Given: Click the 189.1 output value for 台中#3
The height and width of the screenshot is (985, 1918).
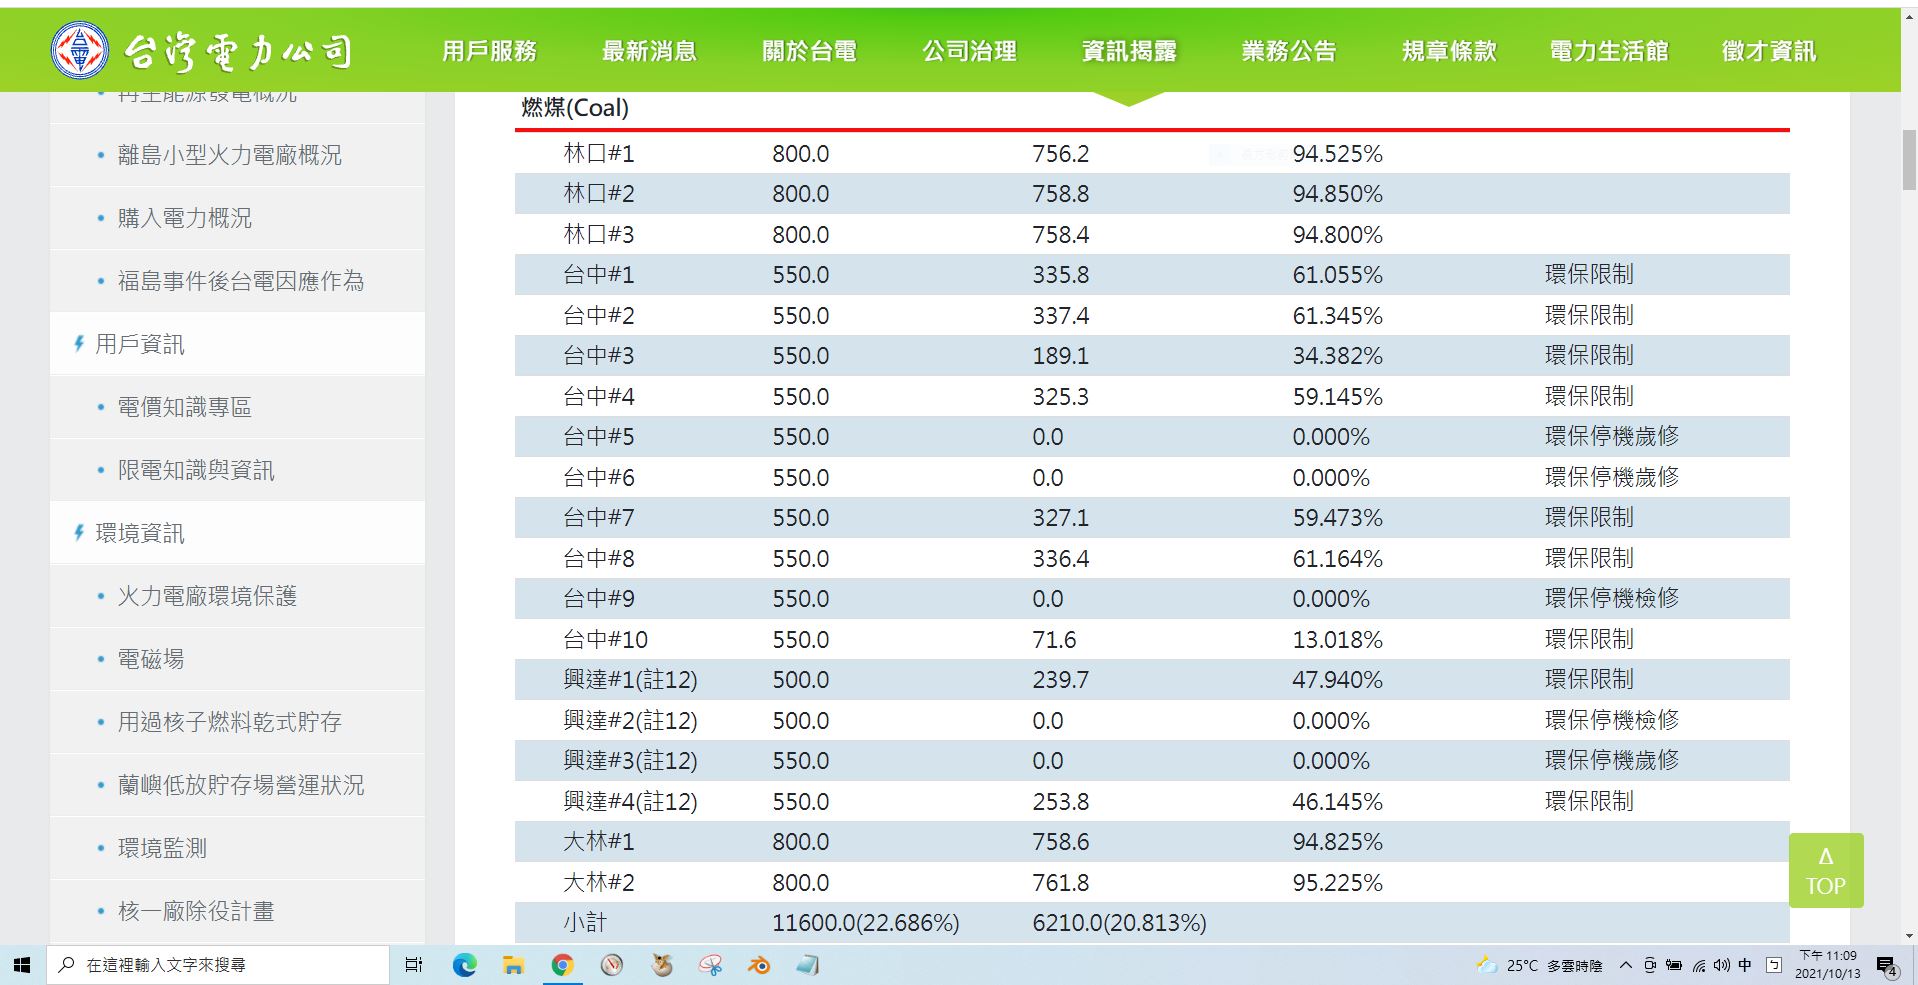Looking at the screenshot, I should (1060, 356).
